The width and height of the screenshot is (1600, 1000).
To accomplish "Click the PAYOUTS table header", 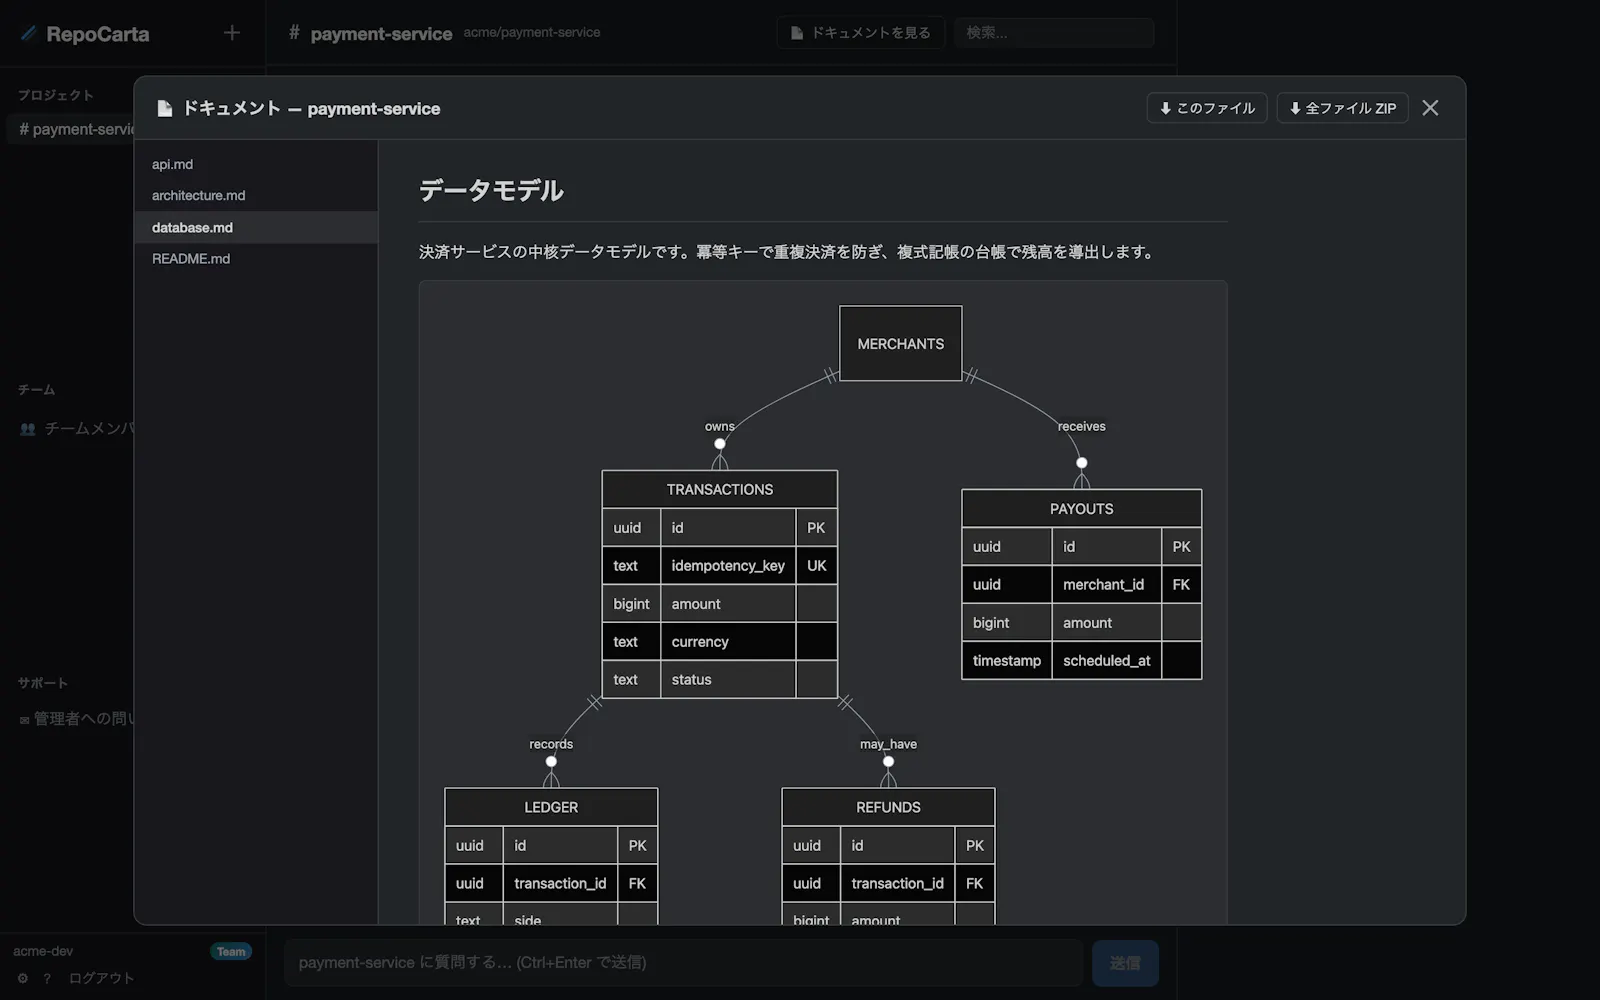I will click(1082, 508).
